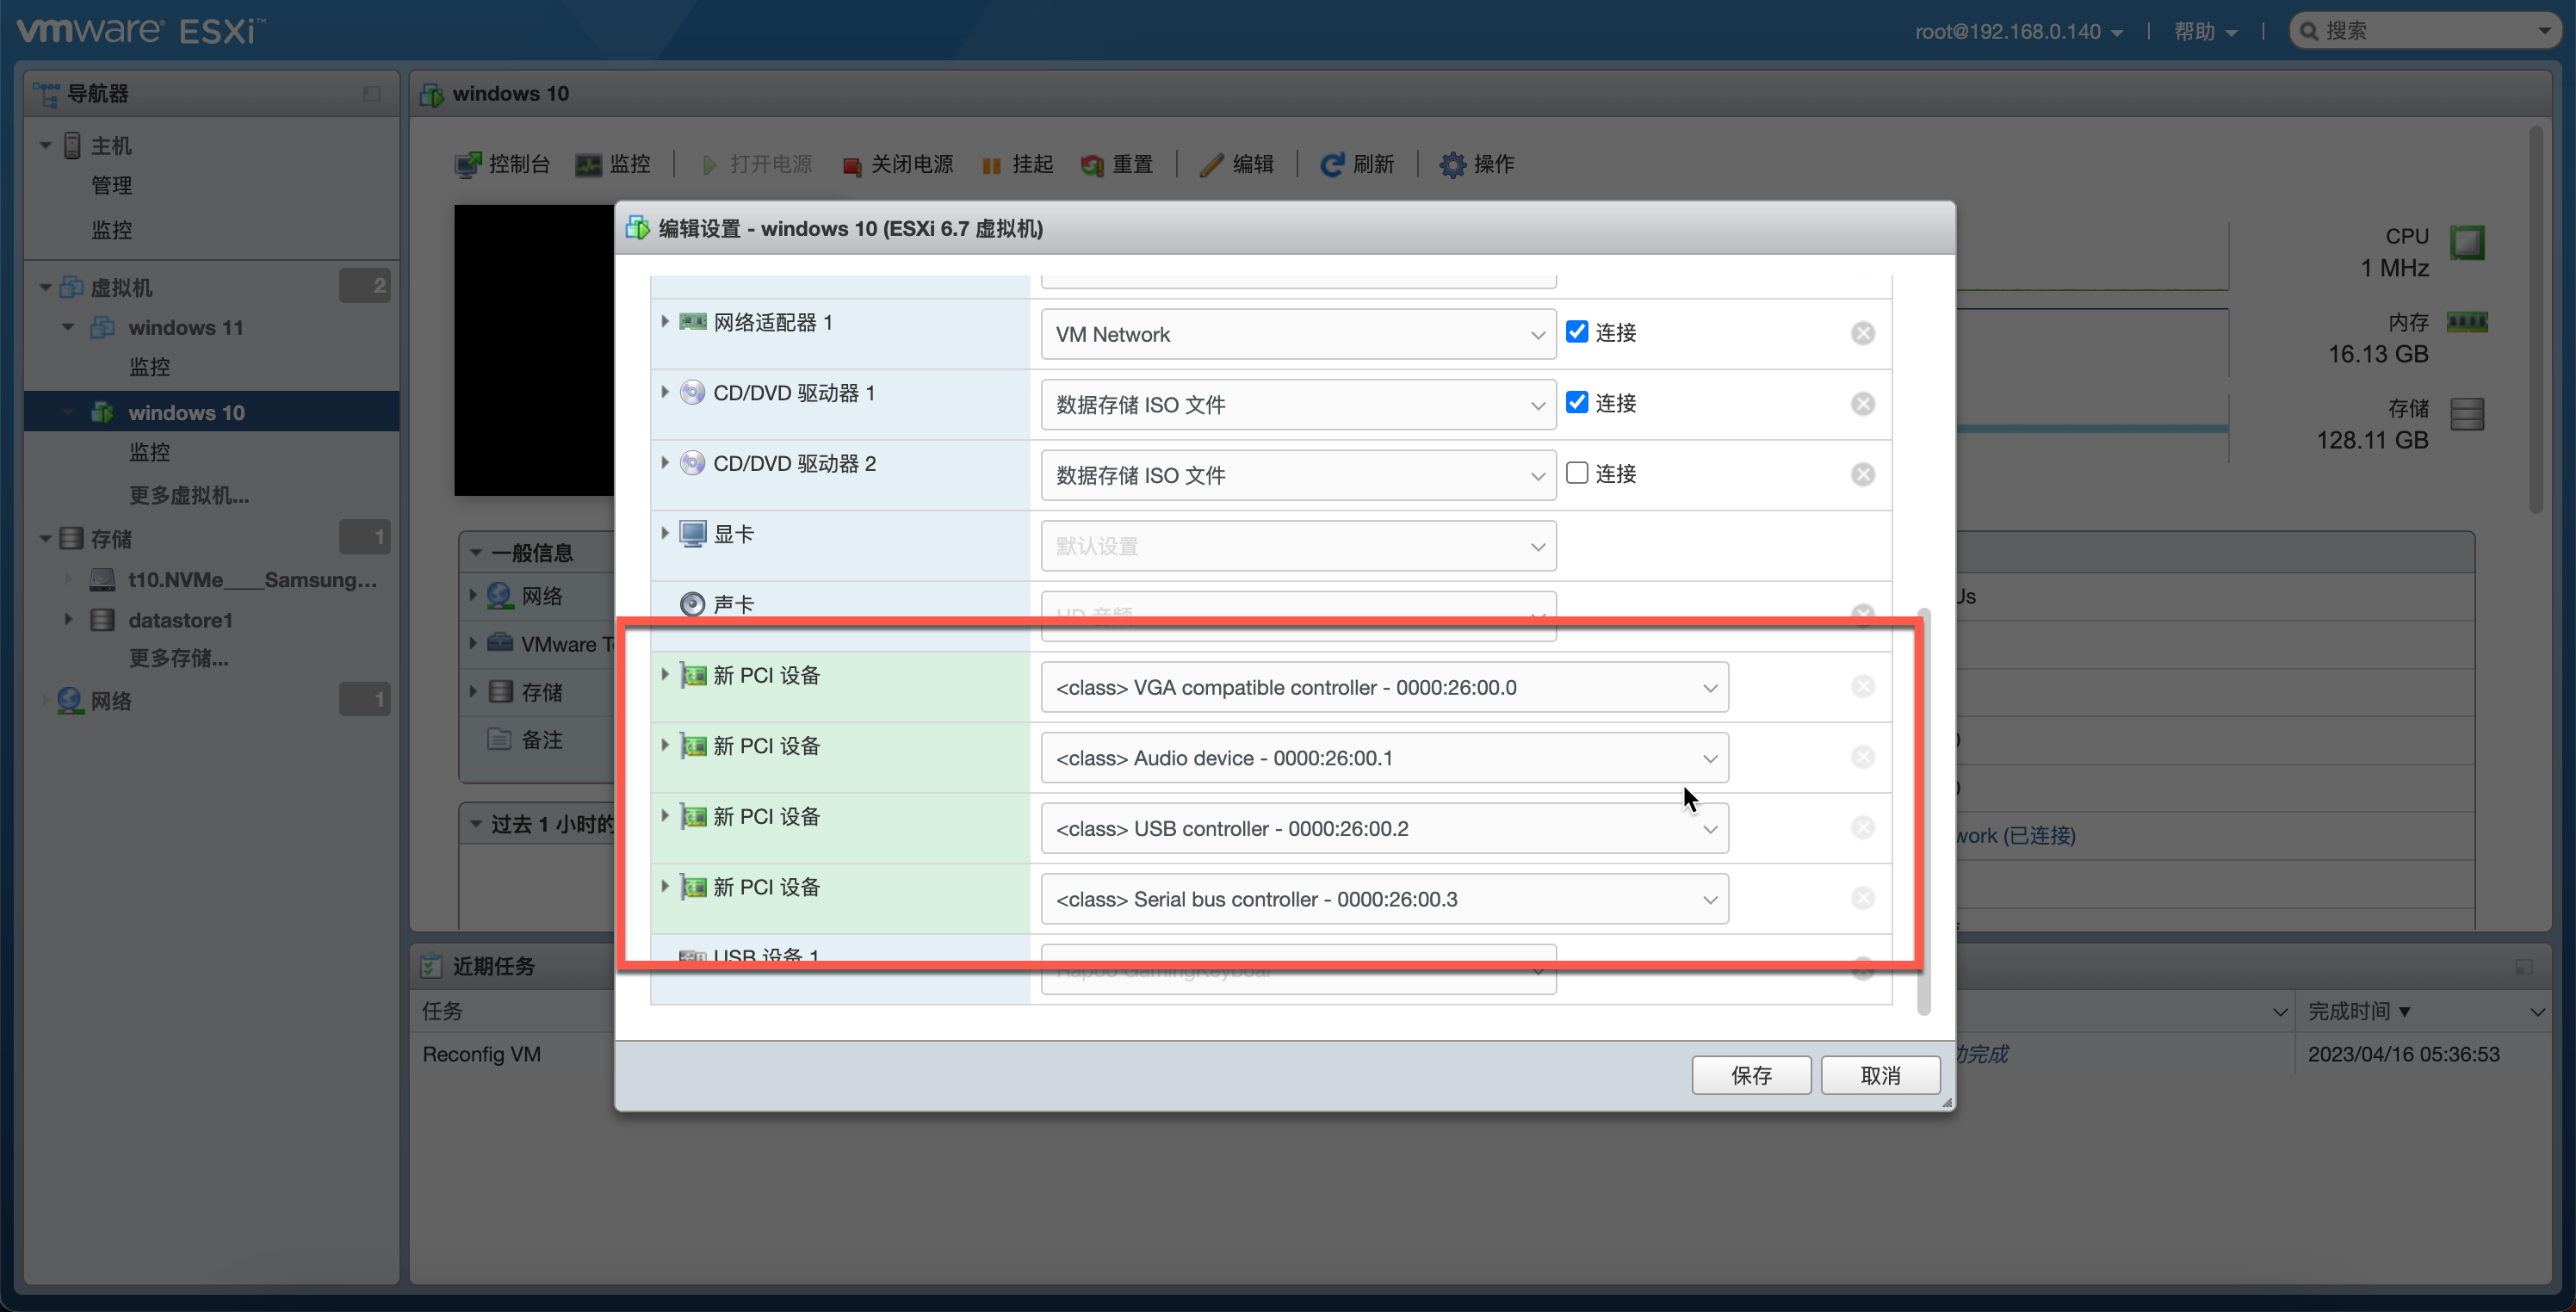2576x1312 pixels.
Task: Click the Reconfig VM task row
Action: [x=482, y=1054]
